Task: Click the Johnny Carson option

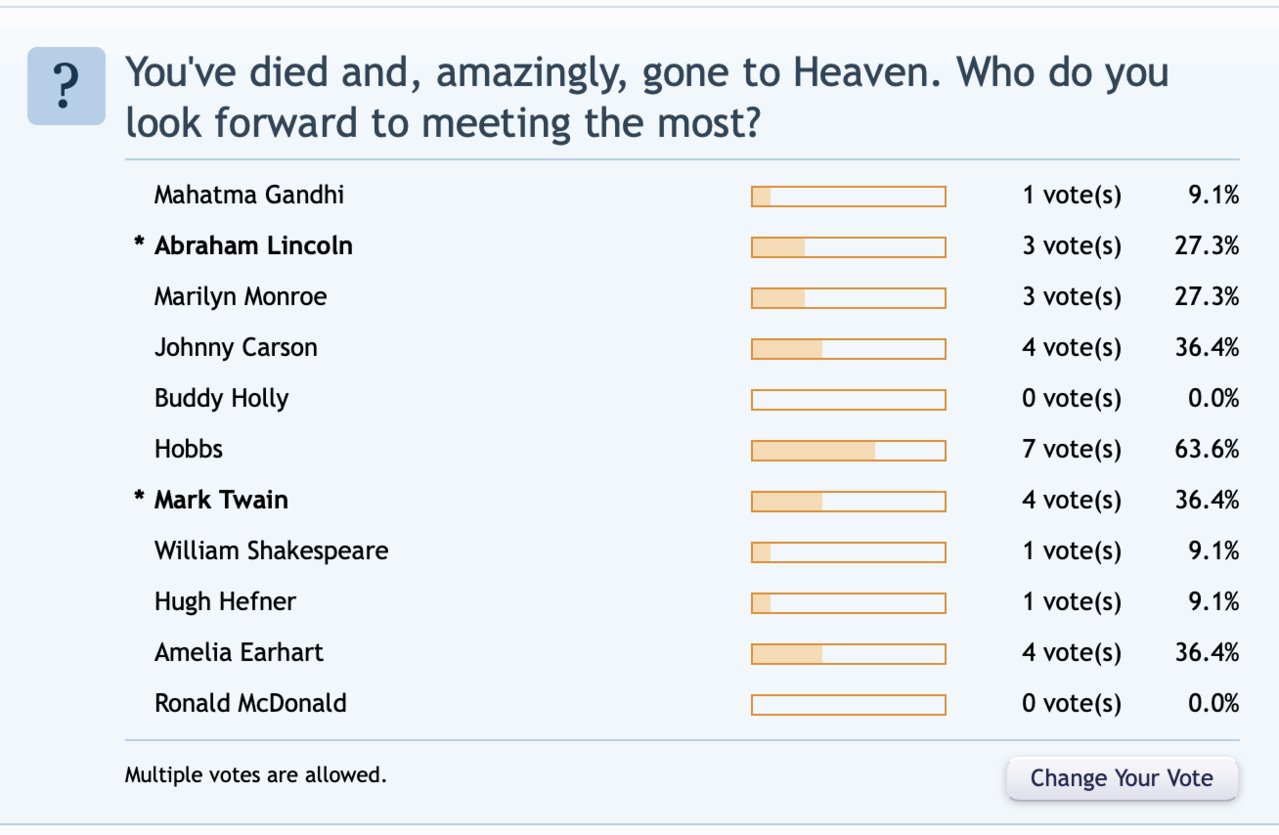Action: [x=236, y=348]
